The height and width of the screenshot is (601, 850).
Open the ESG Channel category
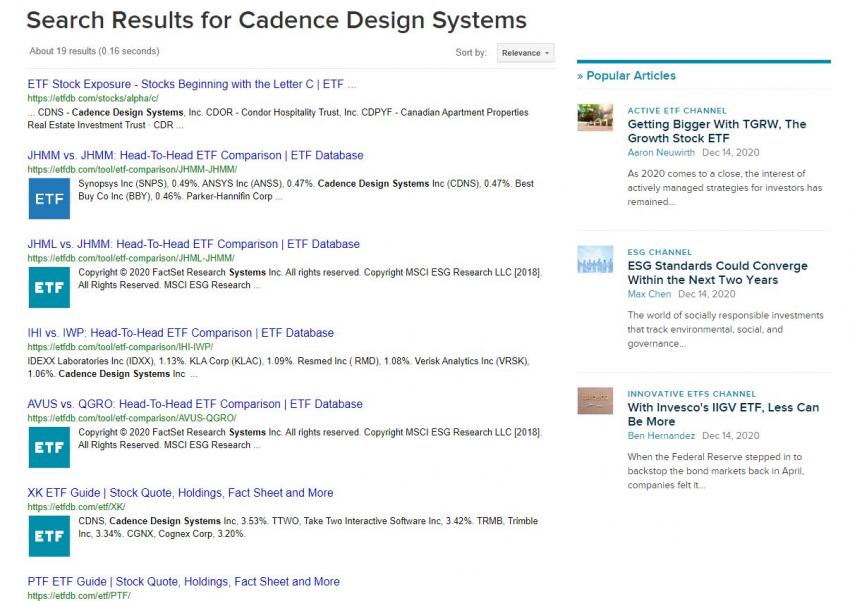(660, 252)
